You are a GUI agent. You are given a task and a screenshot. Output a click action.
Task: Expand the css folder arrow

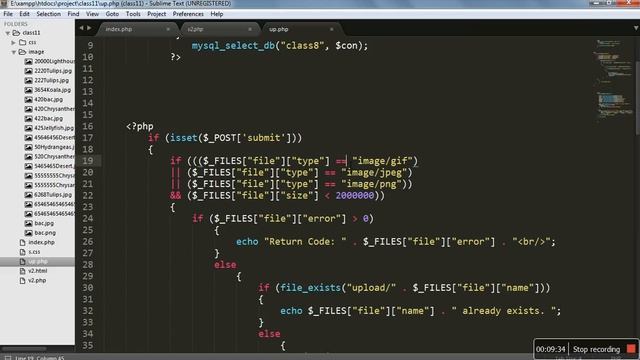click(x=13, y=42)
